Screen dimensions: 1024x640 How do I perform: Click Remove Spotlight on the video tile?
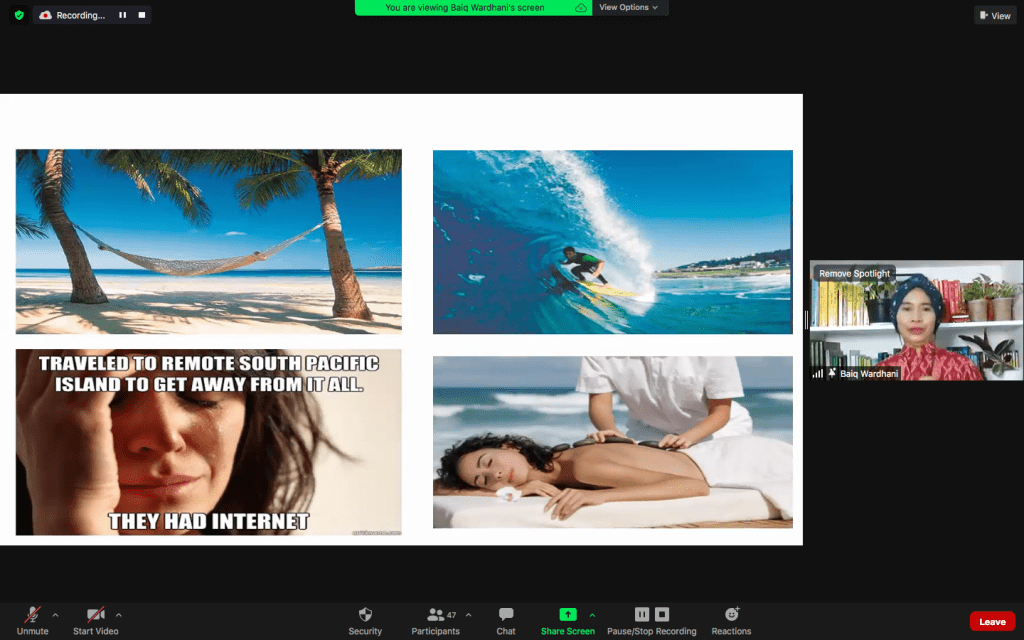pyautogui.click(x=854, y=274)
